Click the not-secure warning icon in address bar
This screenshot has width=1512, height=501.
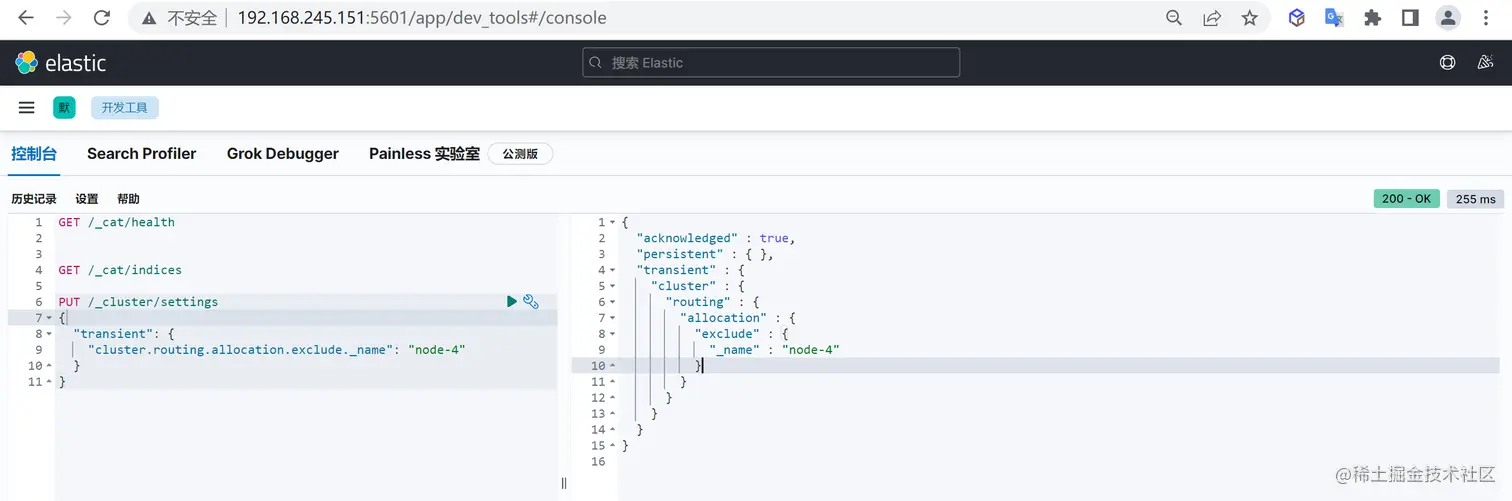click(148, 18)
